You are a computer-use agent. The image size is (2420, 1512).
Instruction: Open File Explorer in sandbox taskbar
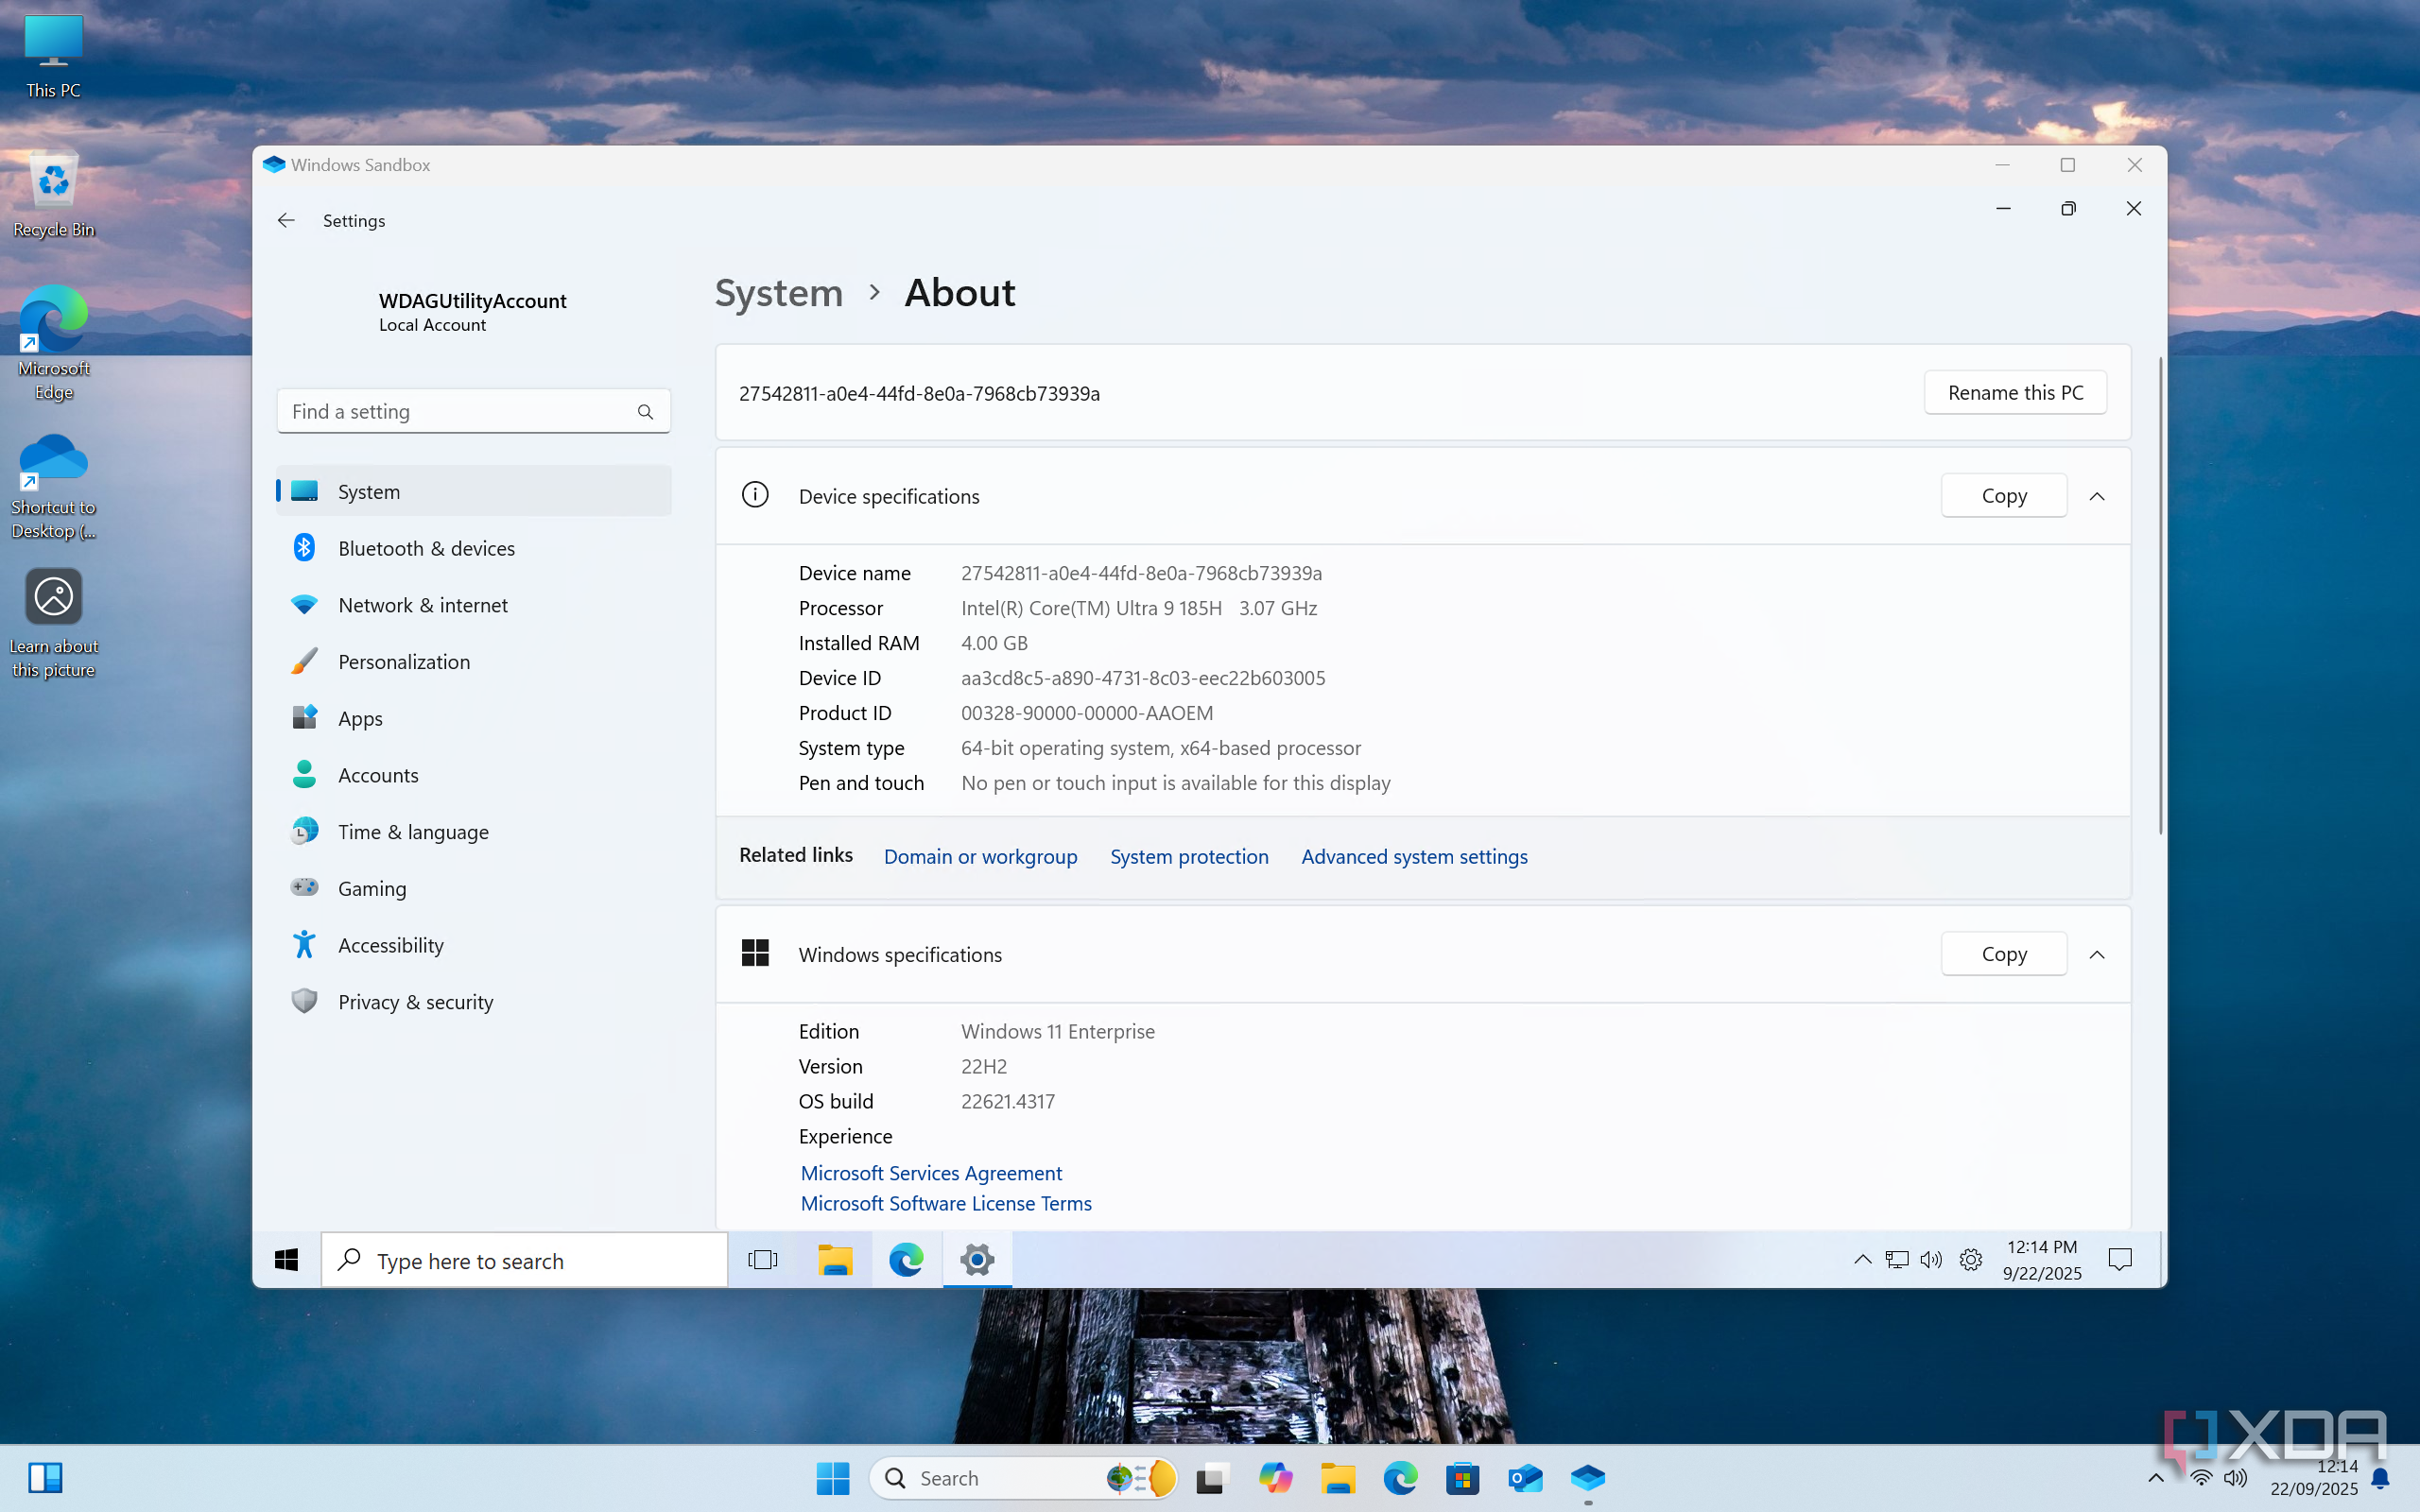[835, 1260]
